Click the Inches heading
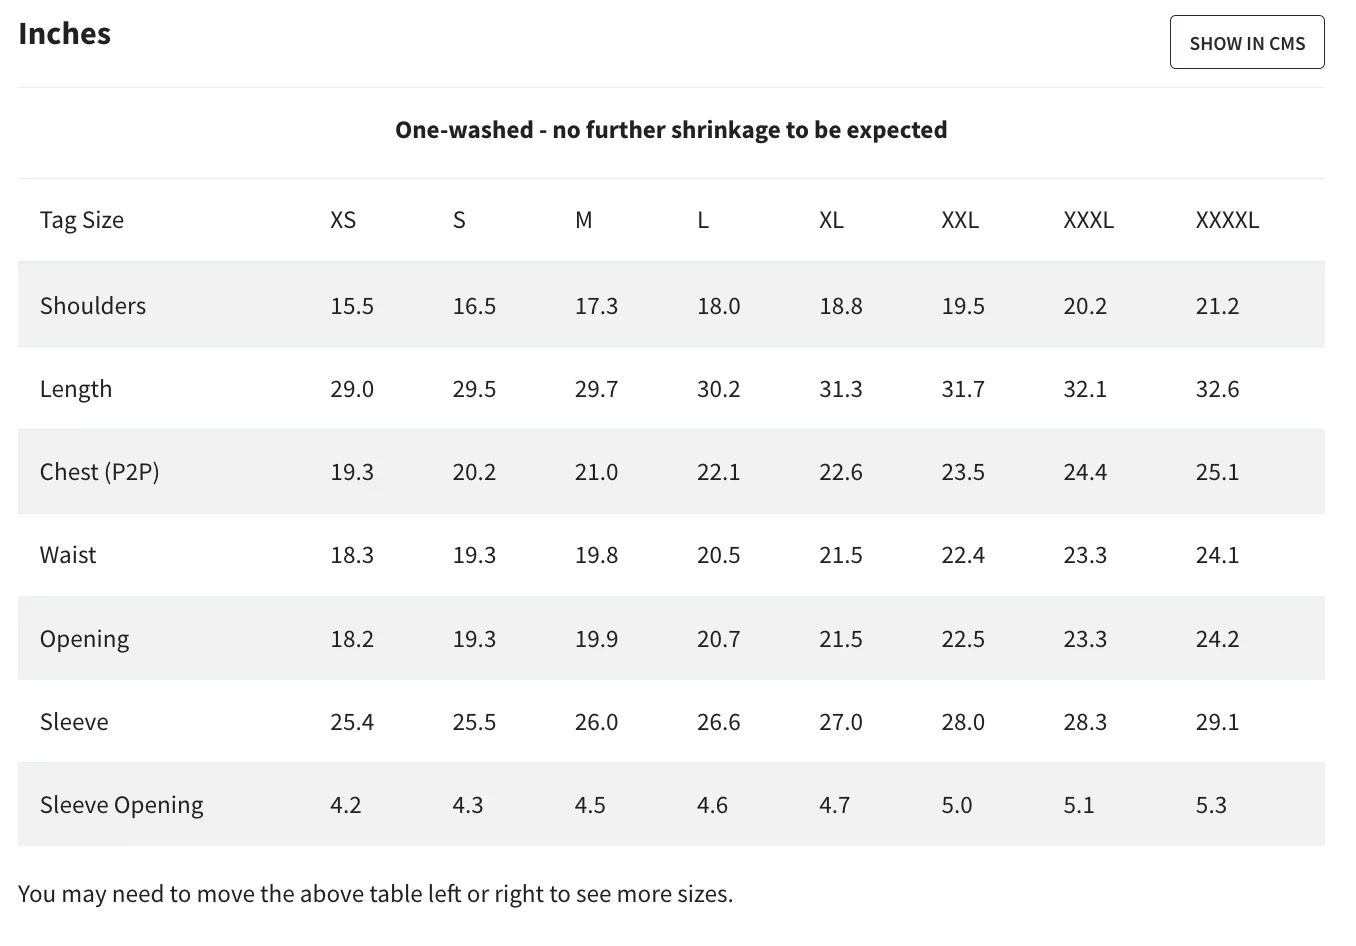Image resolution: width=1356 pixels, height=946 pixels. click(x=65, y=34)
